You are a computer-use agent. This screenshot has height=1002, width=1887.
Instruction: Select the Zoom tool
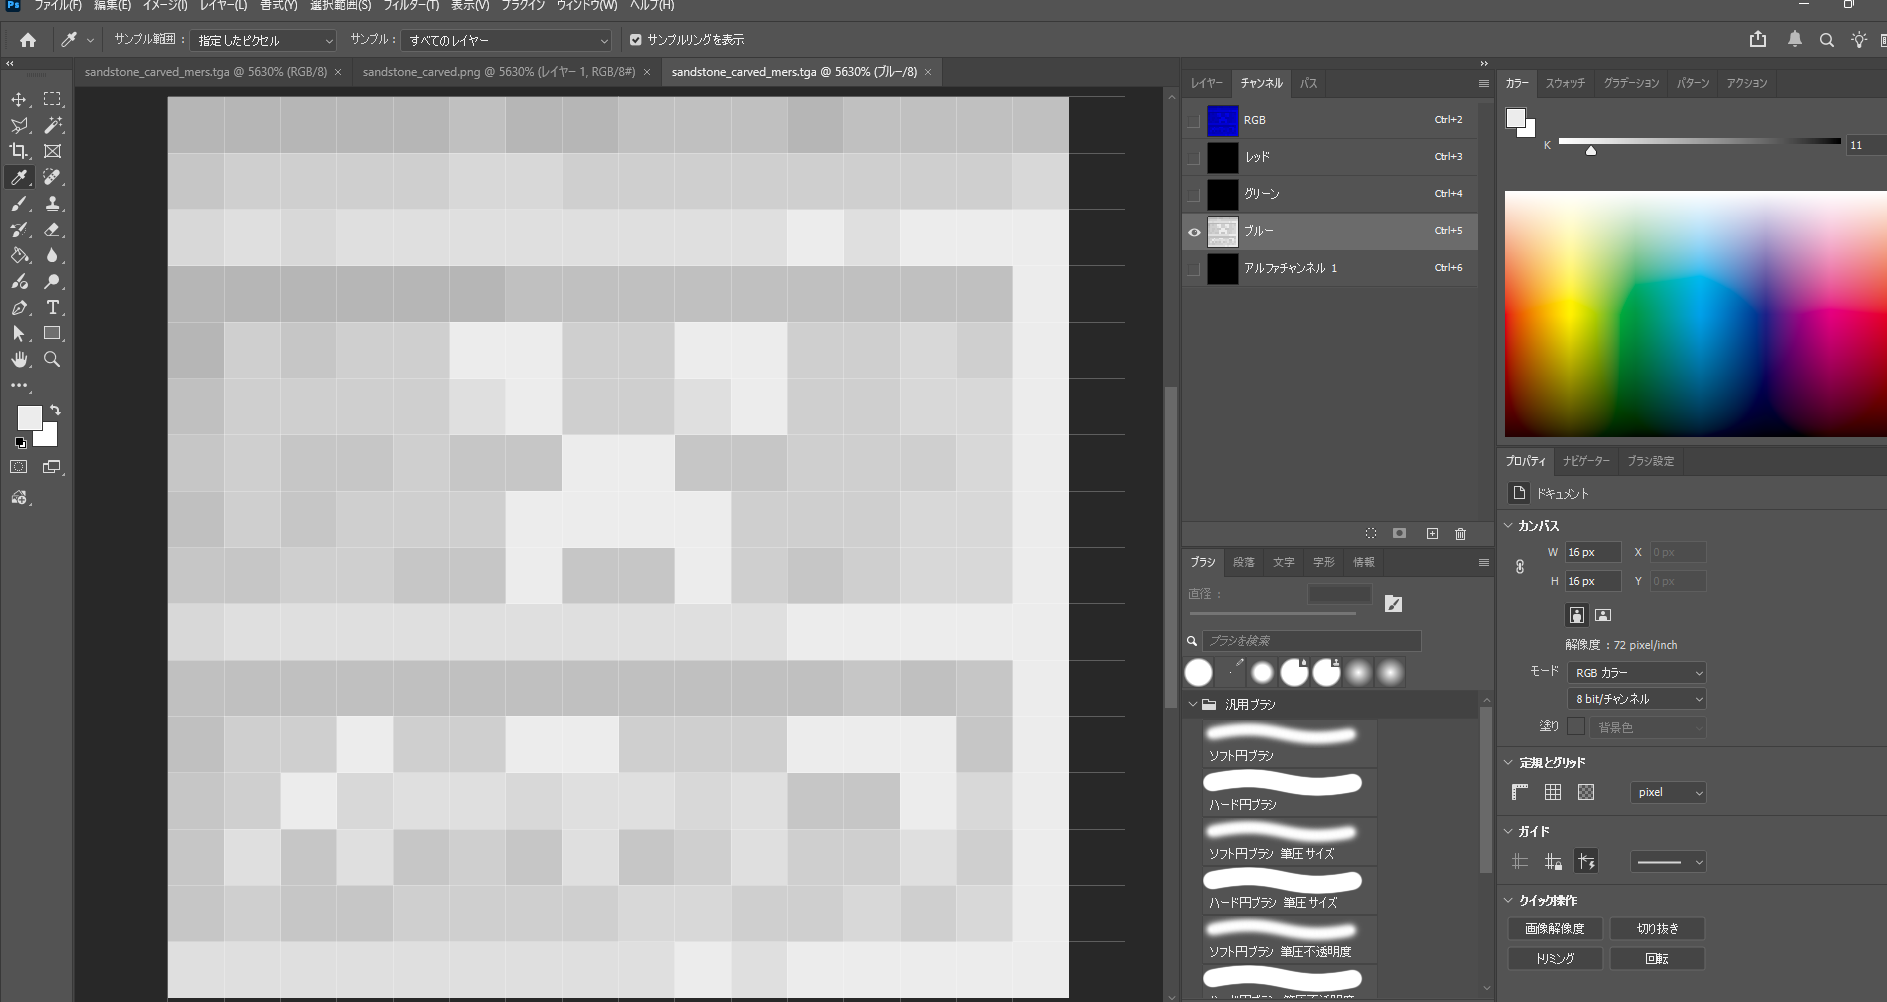click(53, 359)
